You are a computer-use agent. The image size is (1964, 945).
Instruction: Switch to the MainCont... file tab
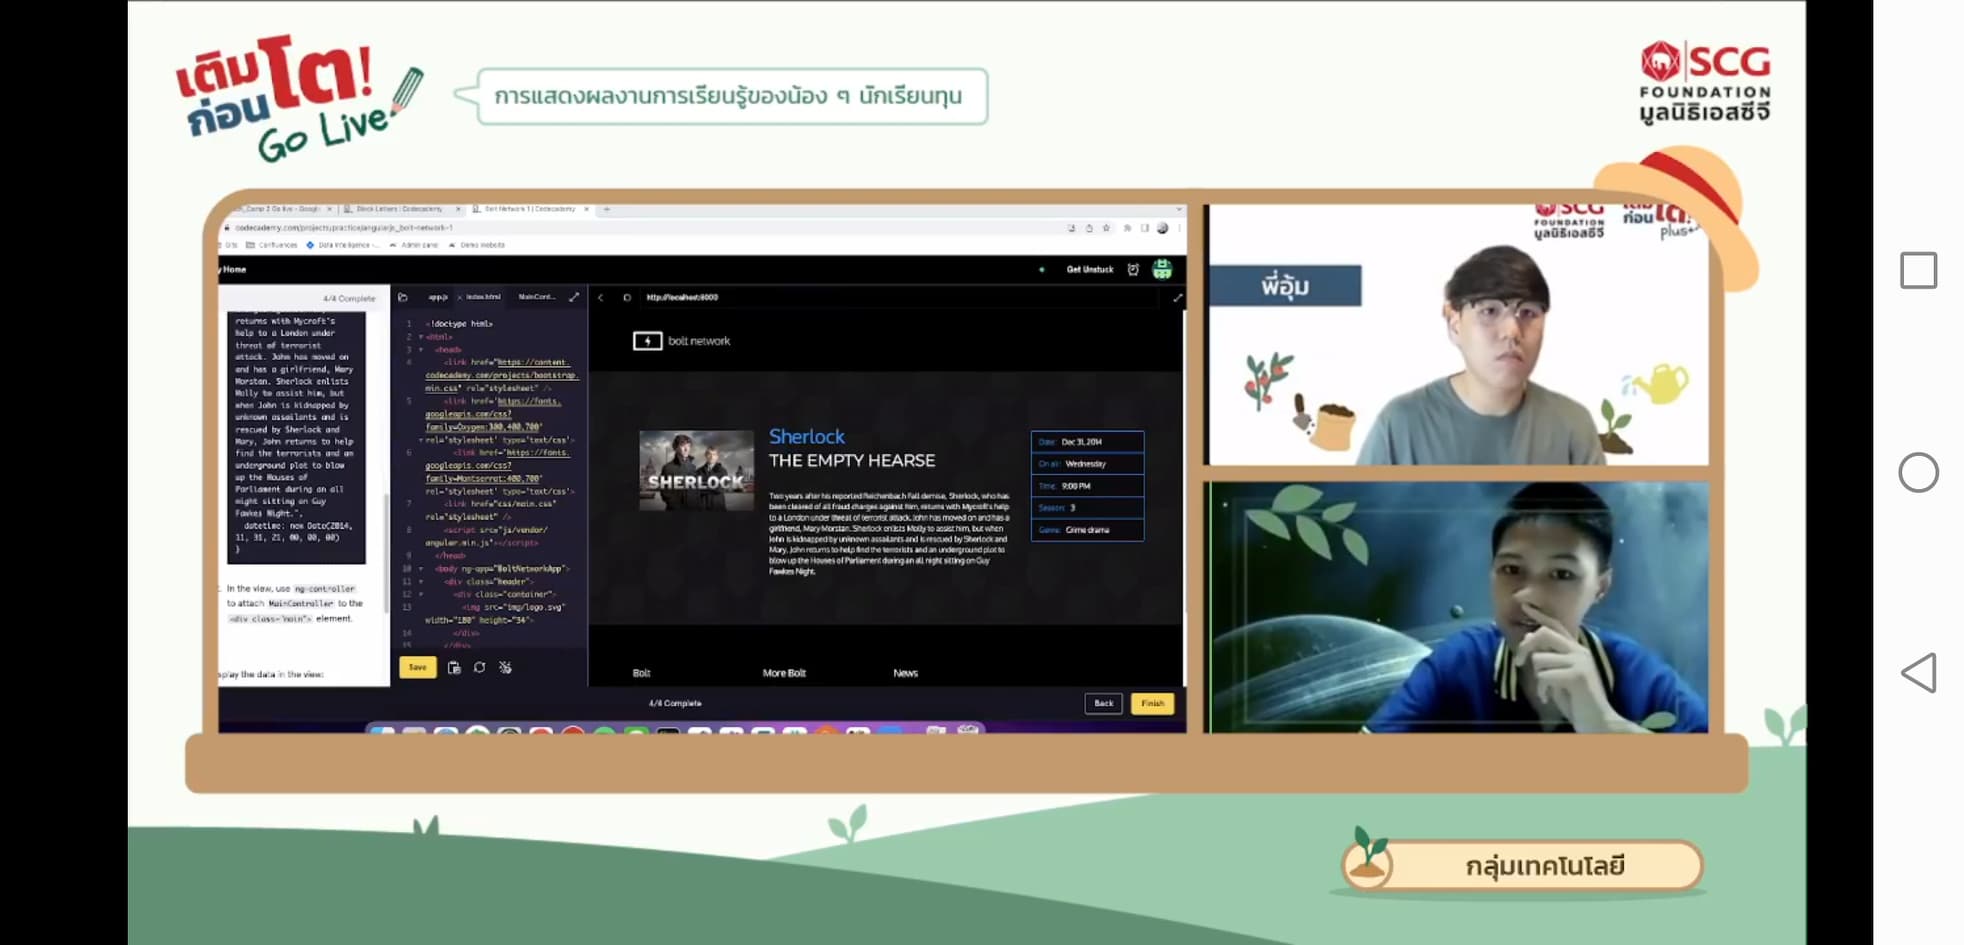[x=536, y=297]
